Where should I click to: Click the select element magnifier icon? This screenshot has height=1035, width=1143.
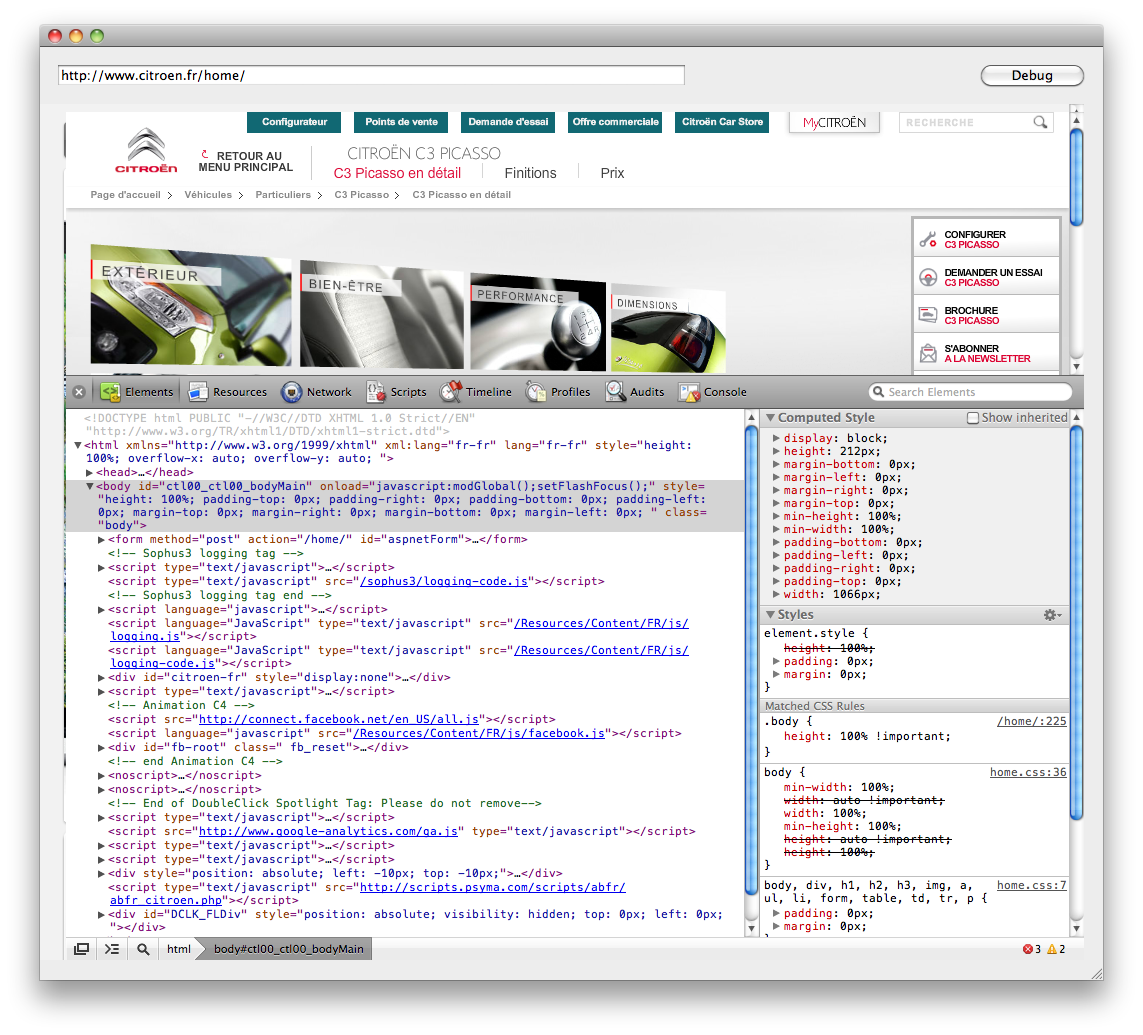[143, 949]
